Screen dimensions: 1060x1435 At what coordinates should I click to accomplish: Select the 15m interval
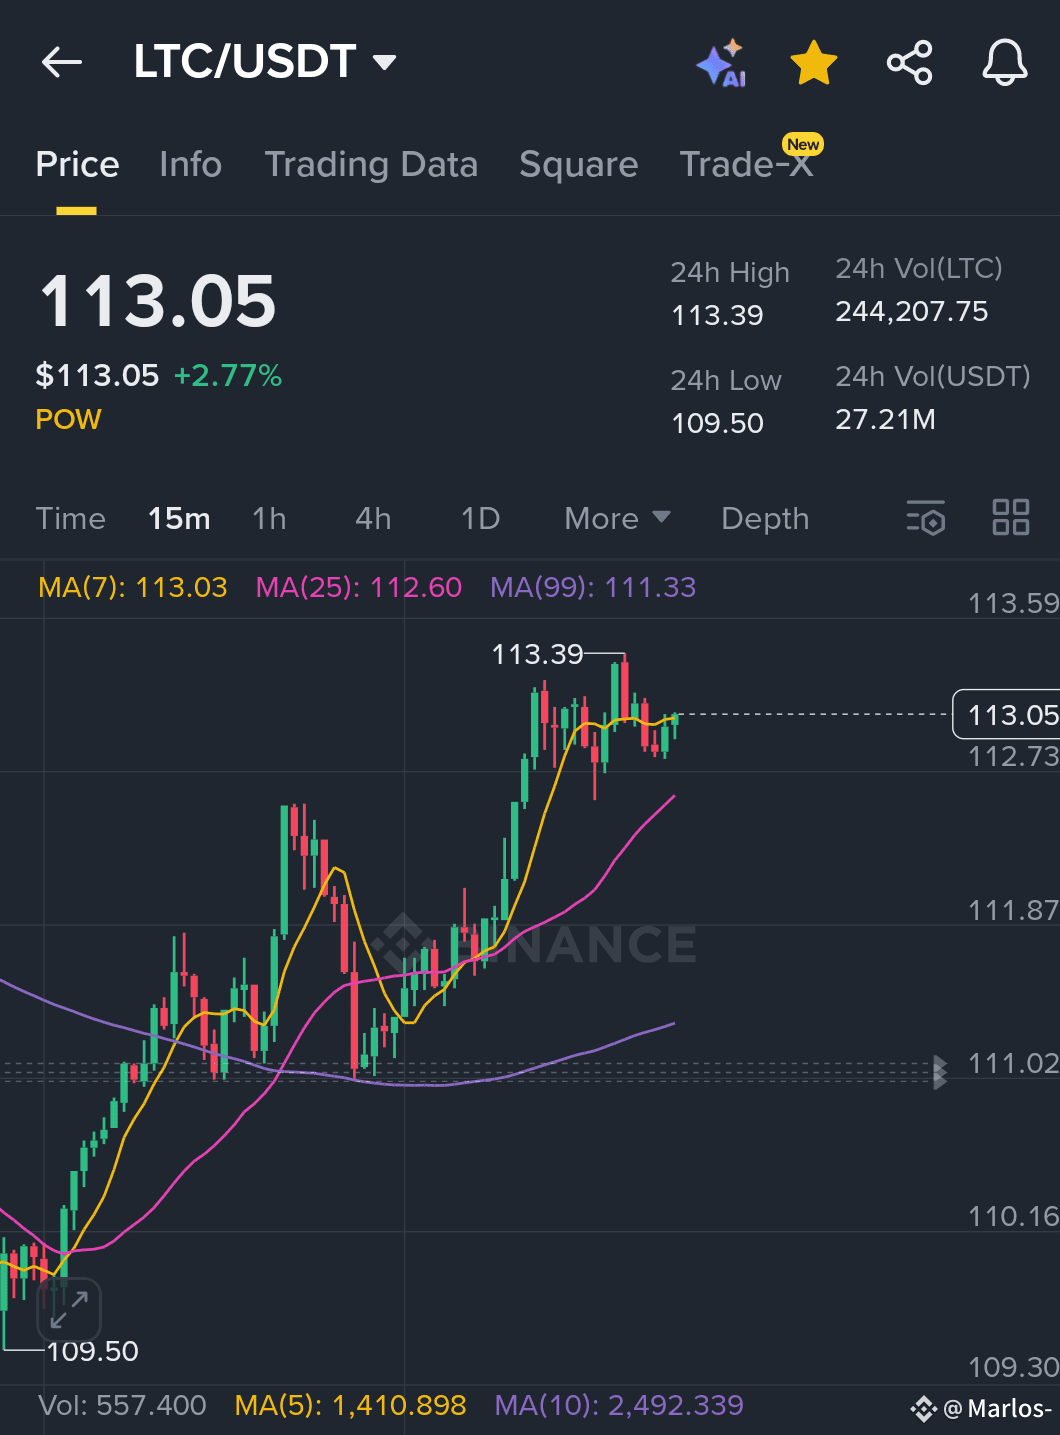(x=179, y=518)
